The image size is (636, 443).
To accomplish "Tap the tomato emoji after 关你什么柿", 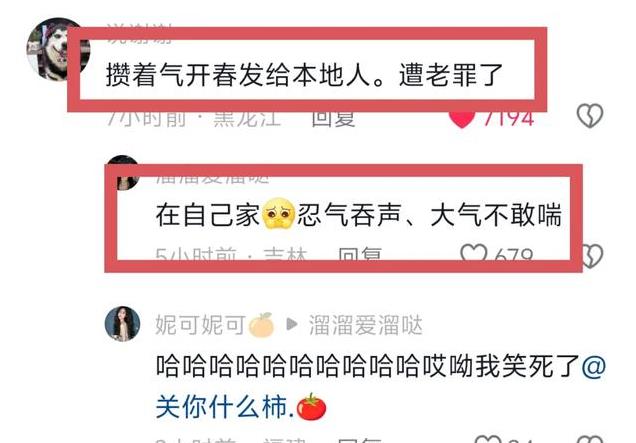I will (312, 406).
